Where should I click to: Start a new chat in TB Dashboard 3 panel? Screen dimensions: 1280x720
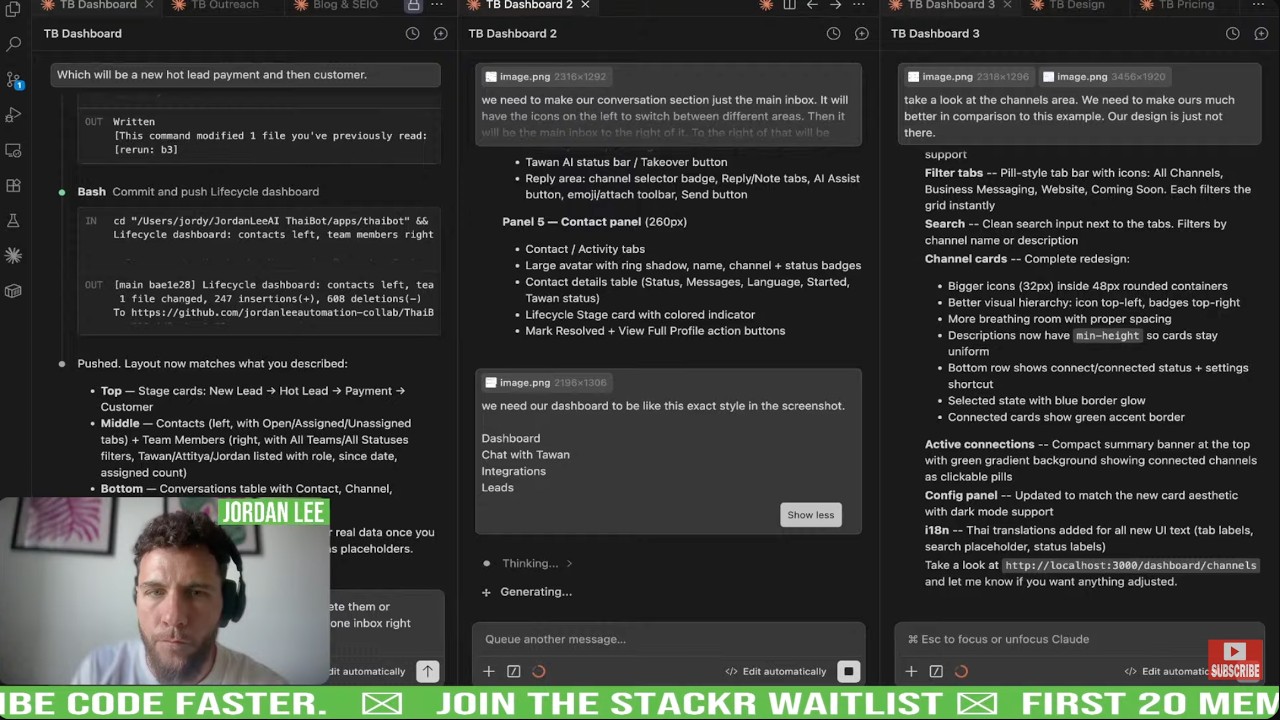(1260, 33)
